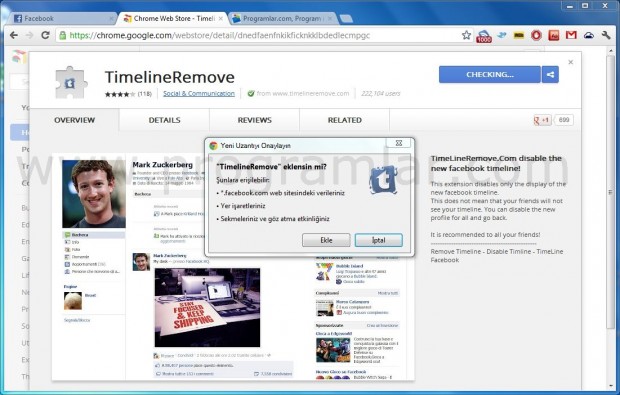Click the Google +1 button

click(542, 120)
